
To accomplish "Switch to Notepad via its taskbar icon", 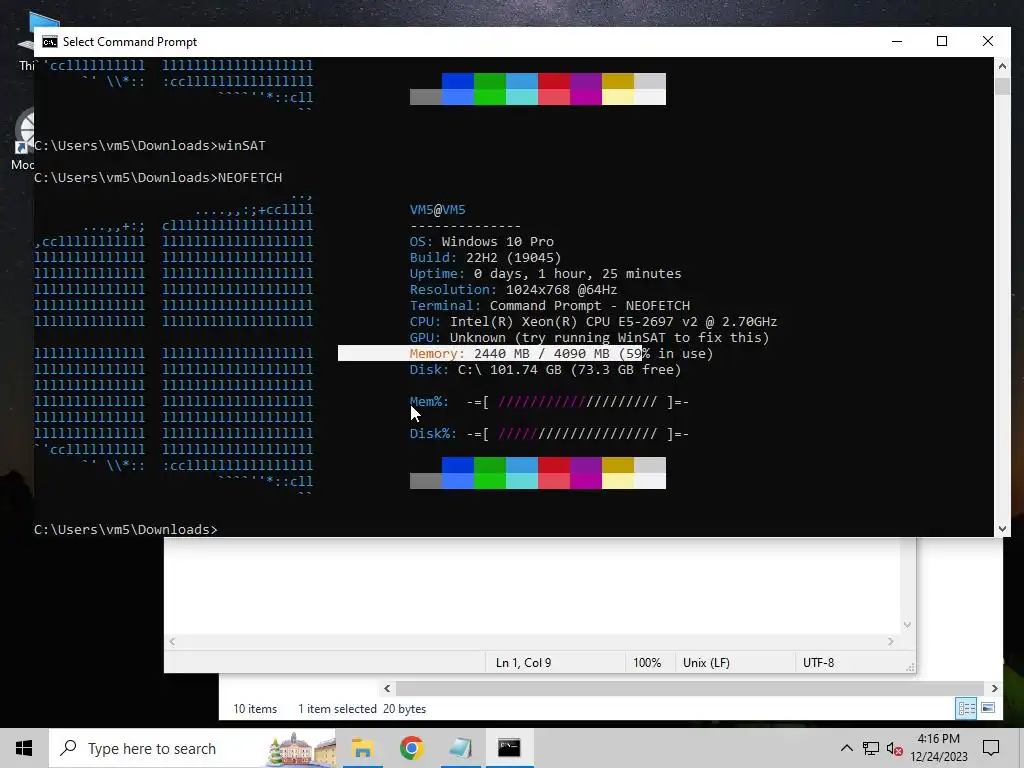I will click(x=460, y=748).
